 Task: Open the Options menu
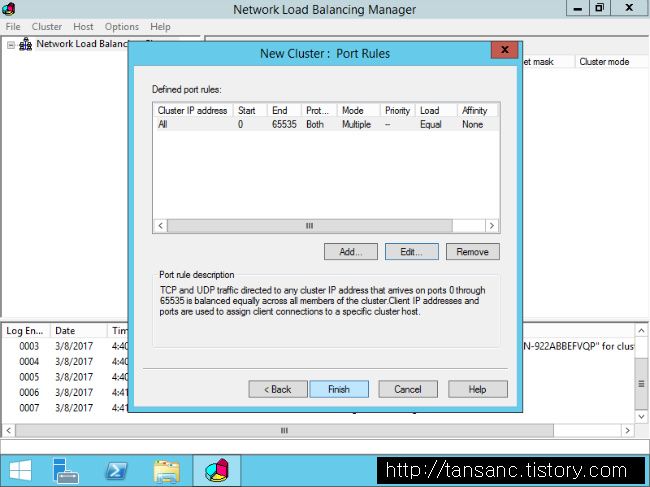click(121, 27)
